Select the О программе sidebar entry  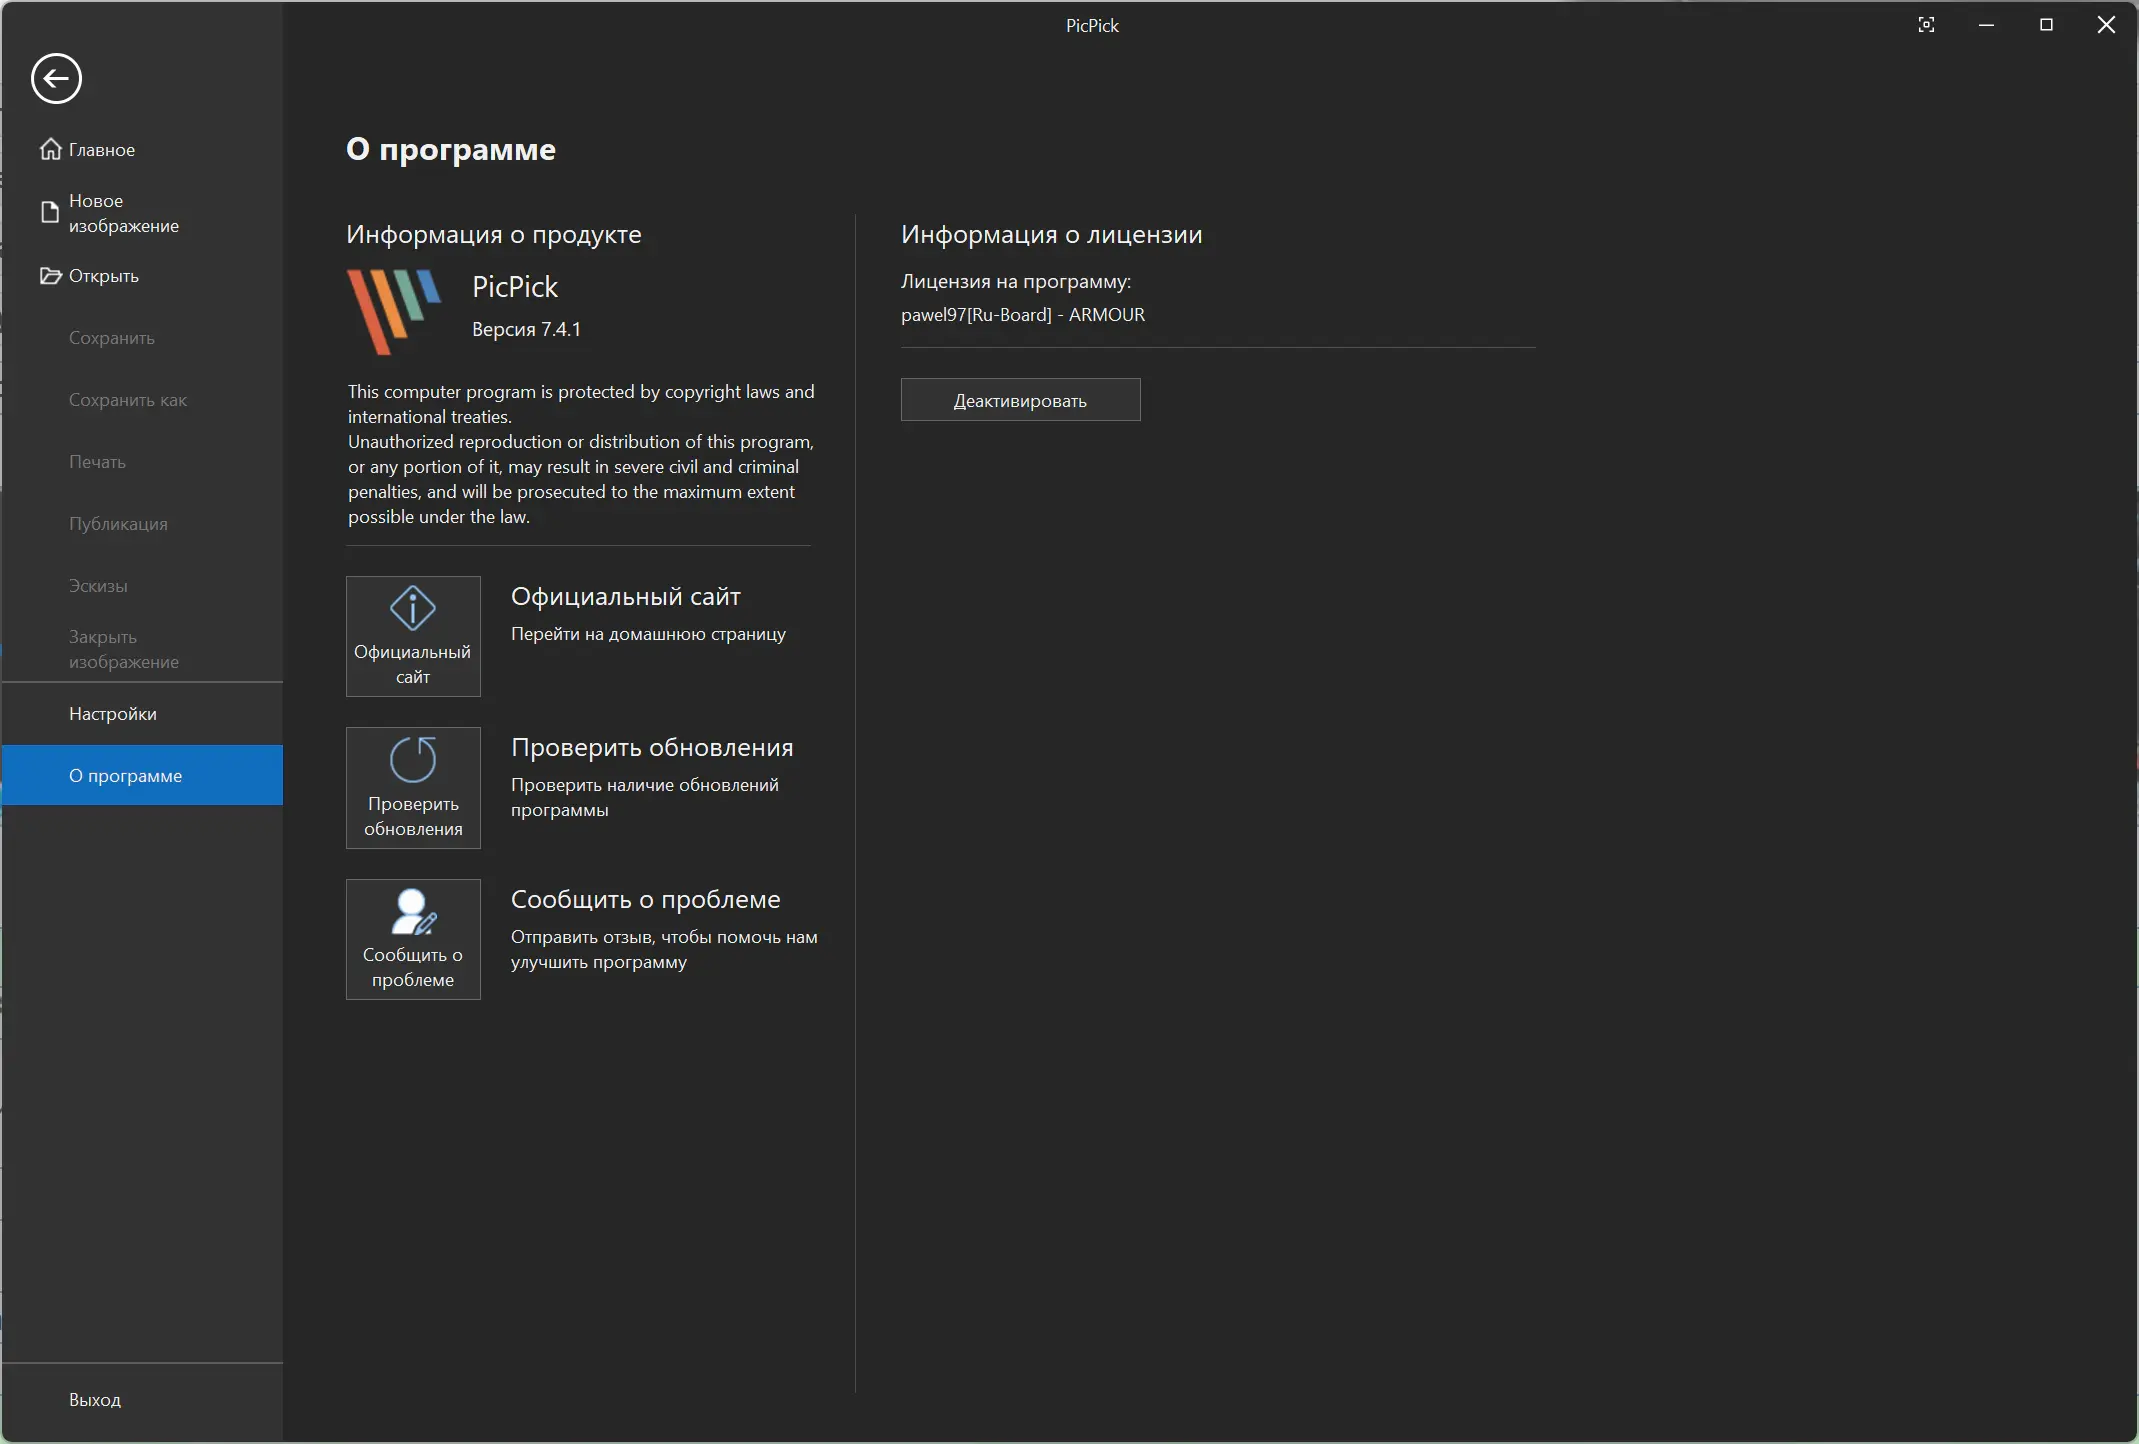click(x=125, y=776)
